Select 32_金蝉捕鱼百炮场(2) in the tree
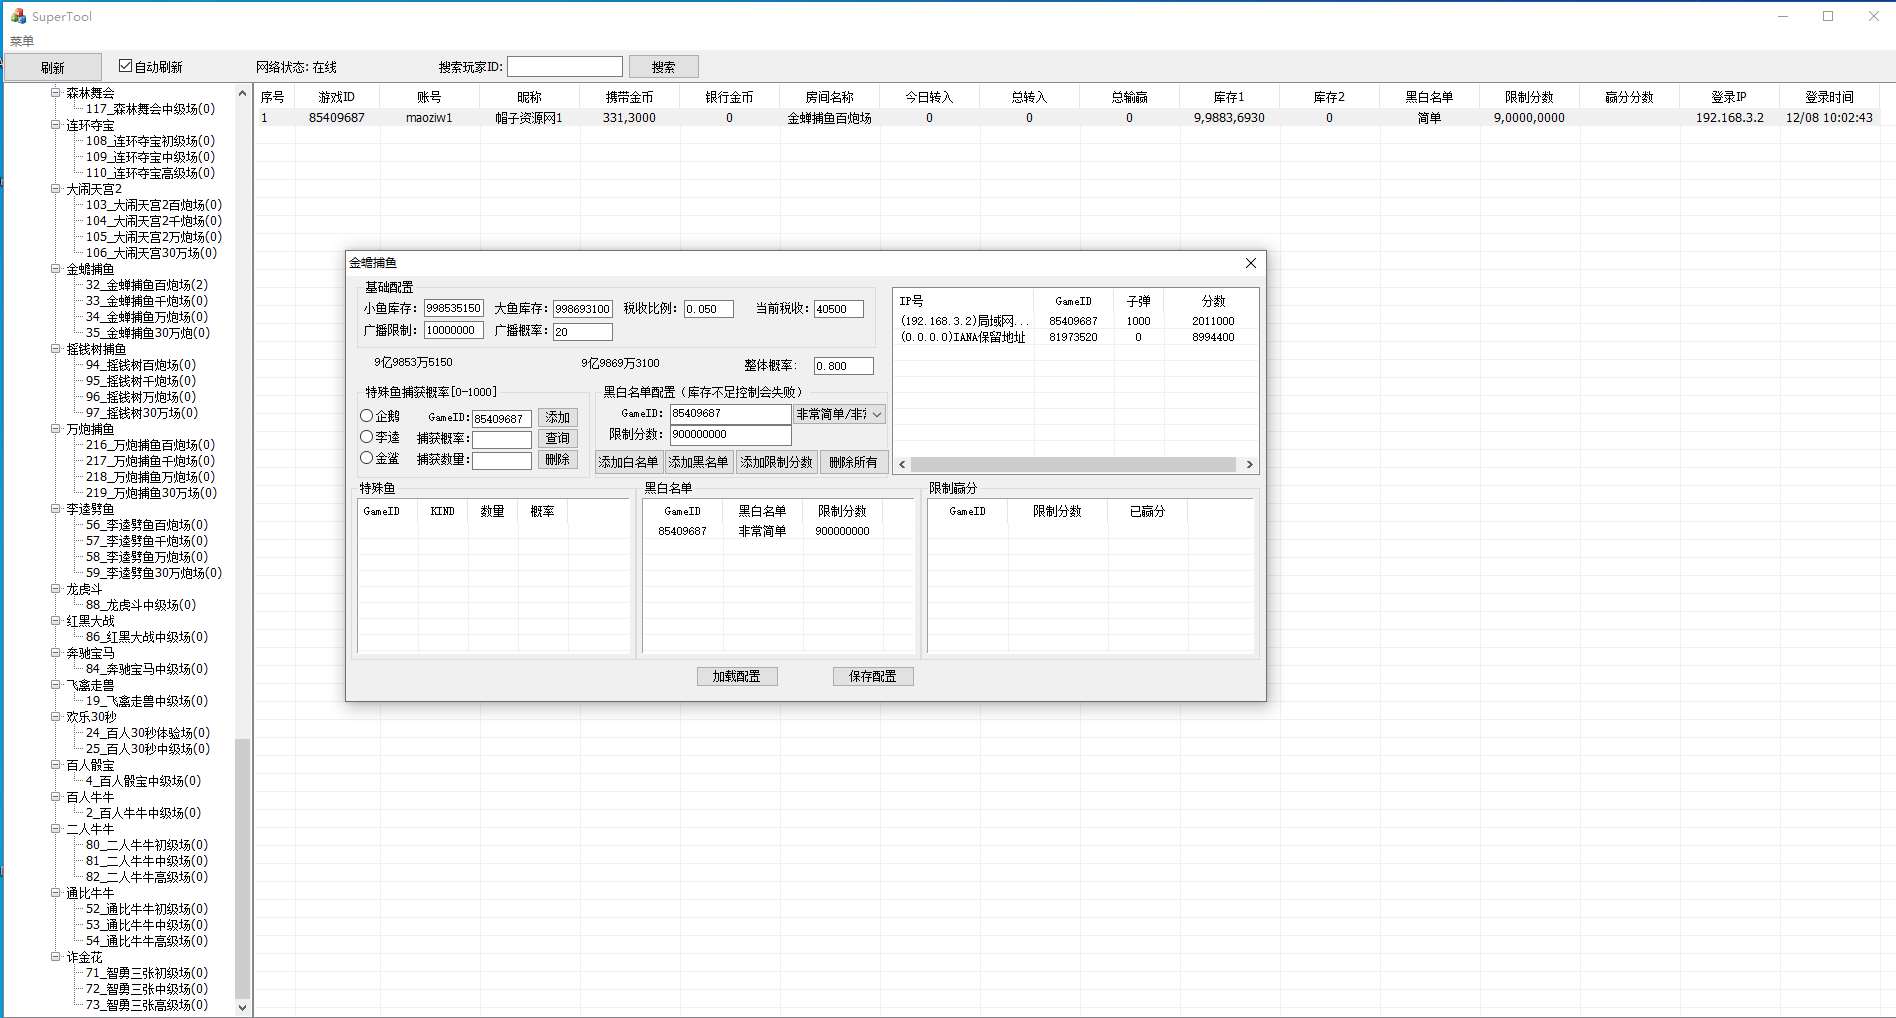 click(x=146, y=285)
